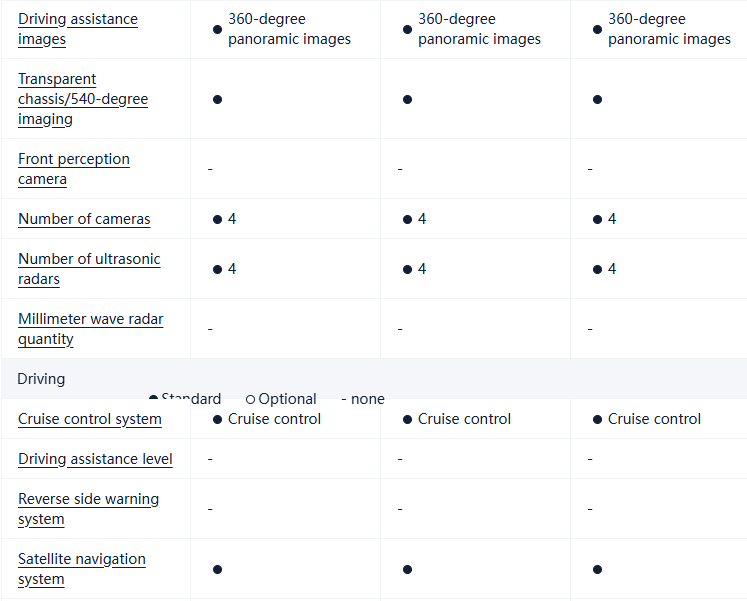Click the Optional legend circle icon
Image resolution: width=747 pixels, height=601 pixels.
click(250, 399)
